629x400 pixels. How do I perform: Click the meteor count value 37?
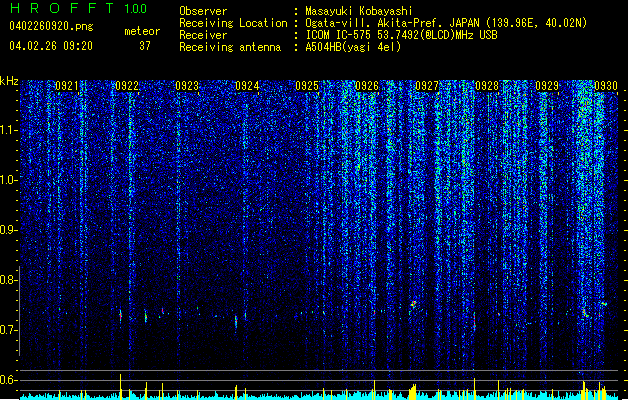coord(145,46)
